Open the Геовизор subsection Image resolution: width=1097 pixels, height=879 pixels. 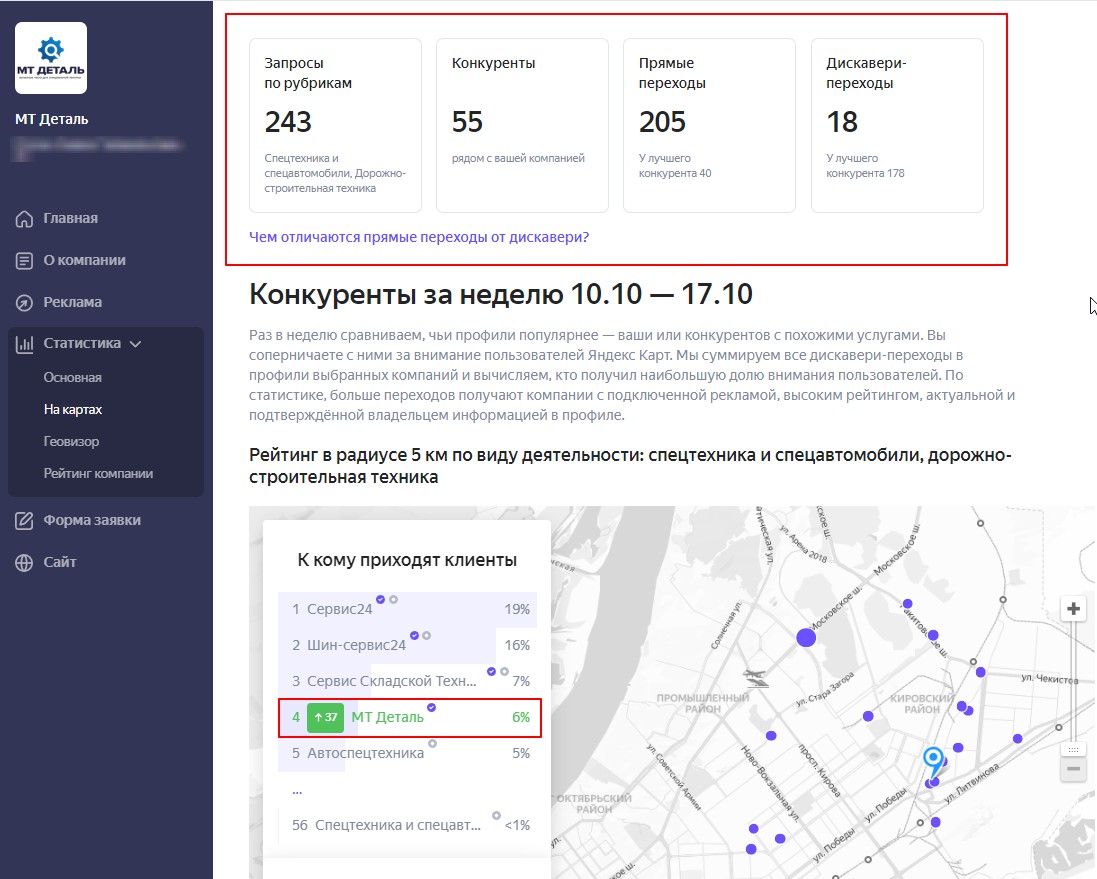click(x=71, y=442)
